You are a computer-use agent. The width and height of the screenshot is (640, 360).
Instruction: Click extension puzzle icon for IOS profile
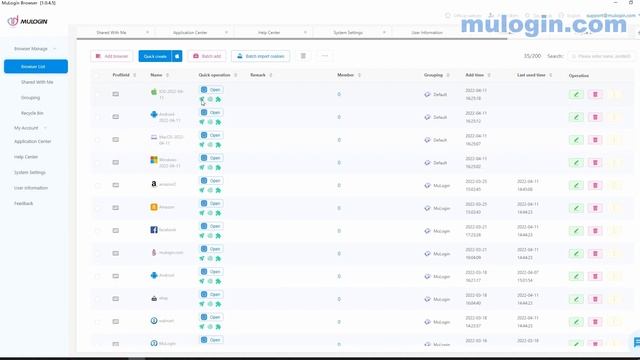[218, 99]
